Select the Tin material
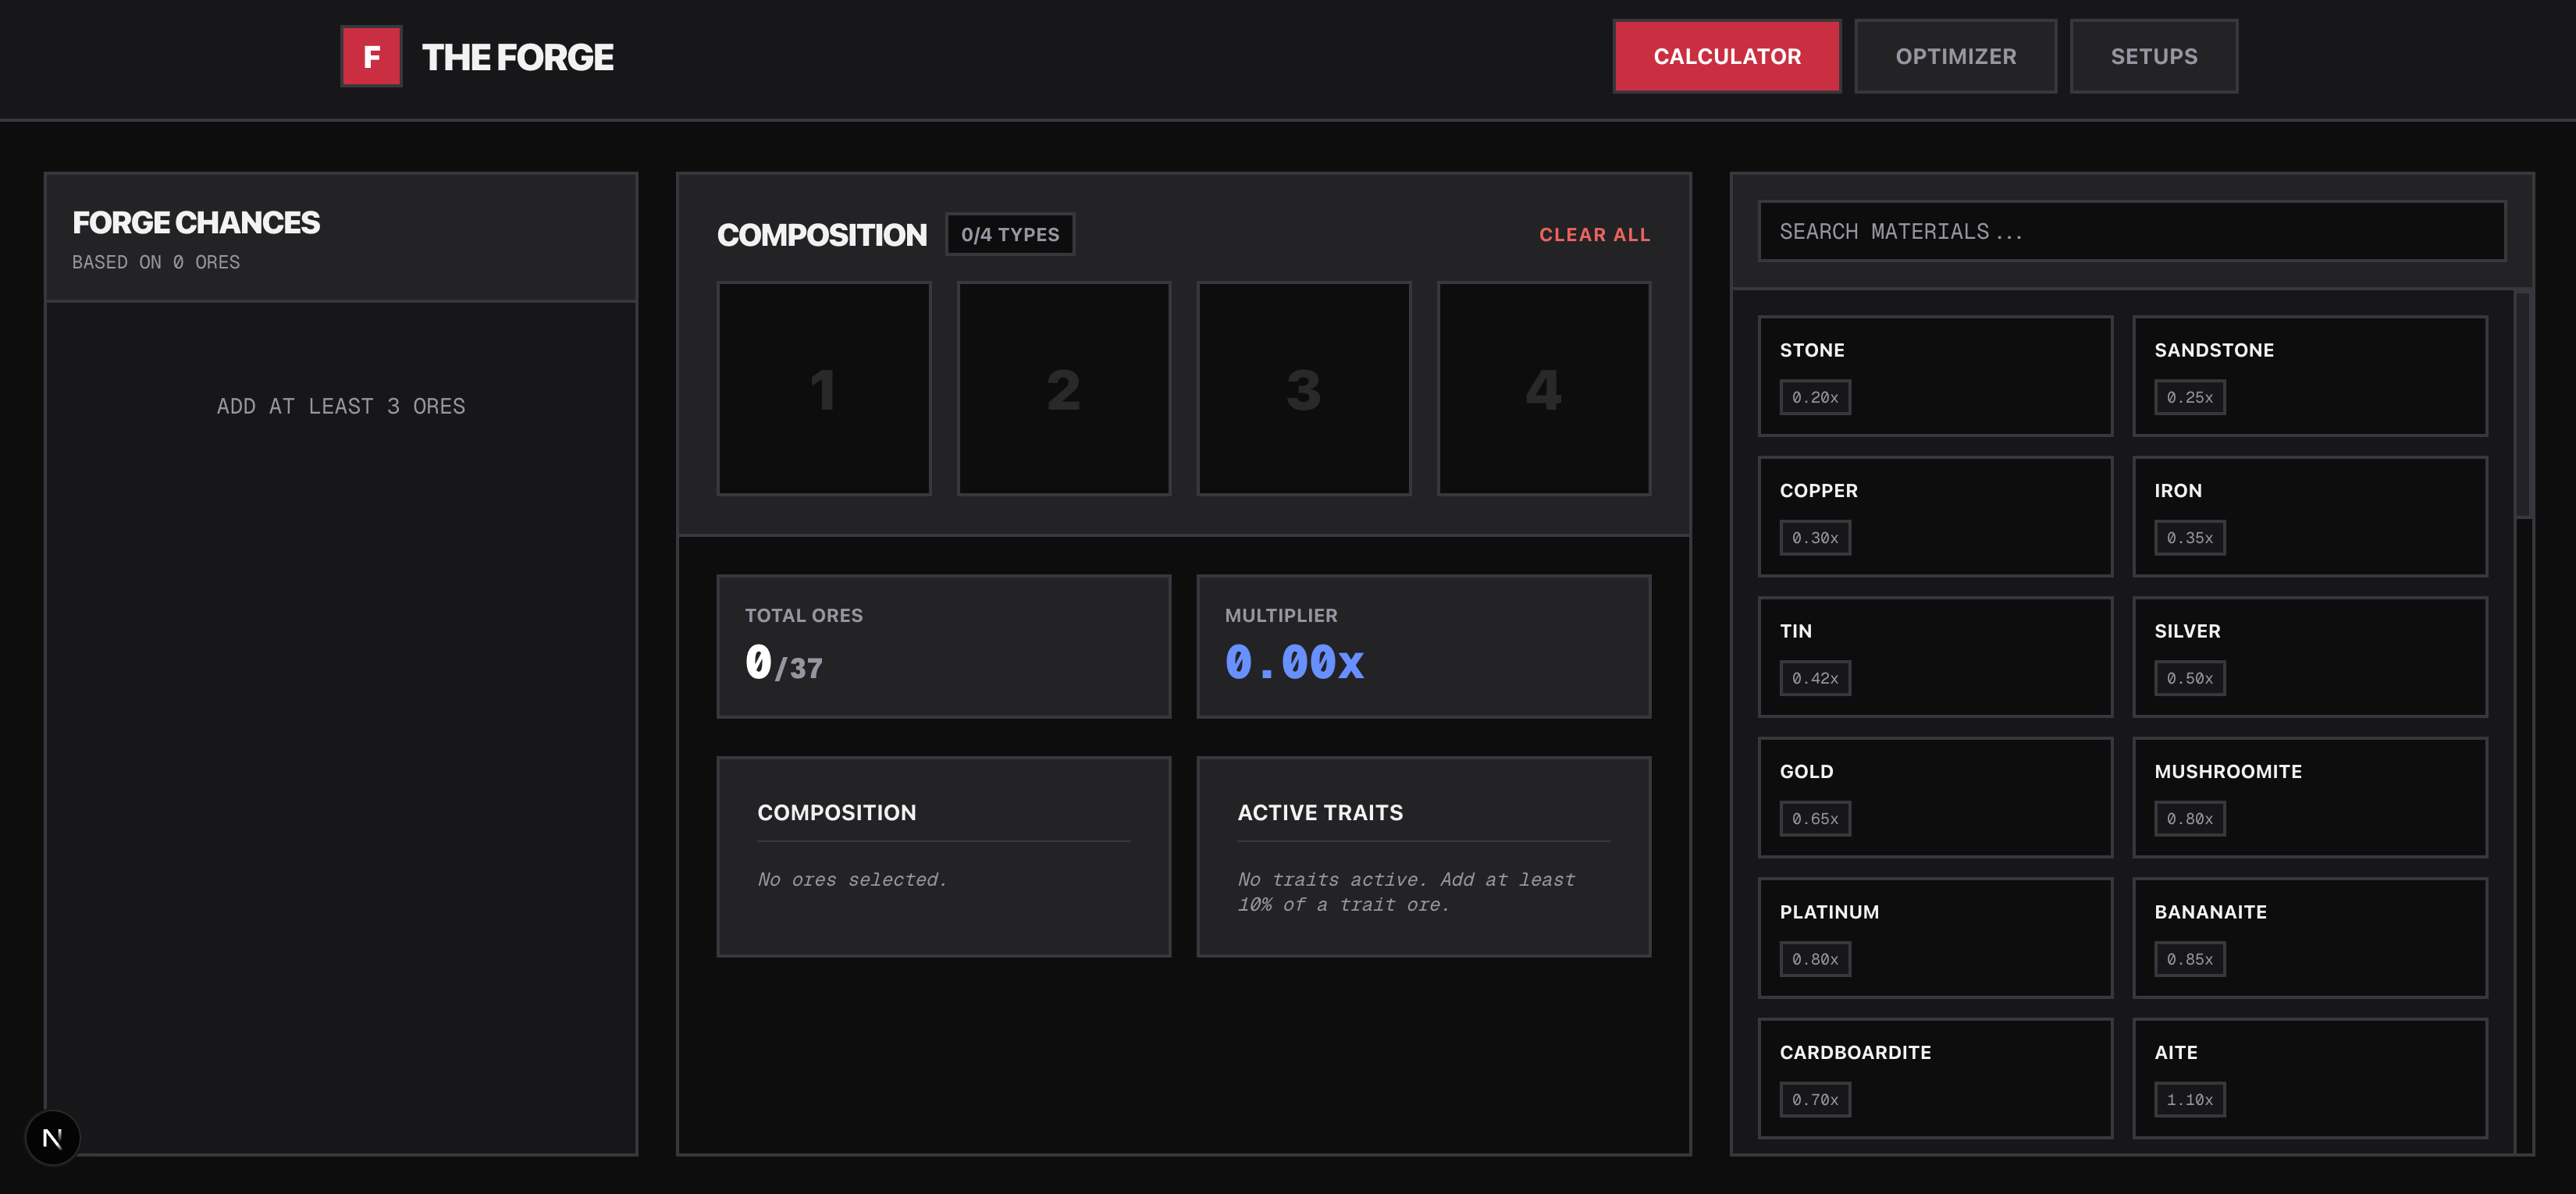 click(x=1935, y=657)
